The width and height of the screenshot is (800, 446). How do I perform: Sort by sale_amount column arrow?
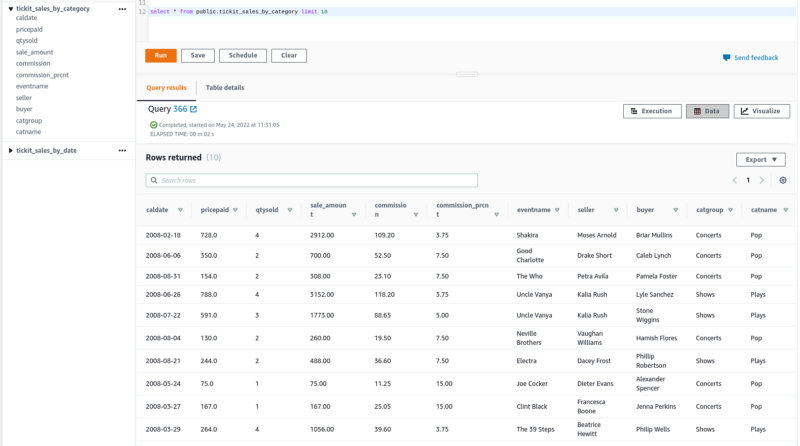pyautogui.click(x=354, y=215)
